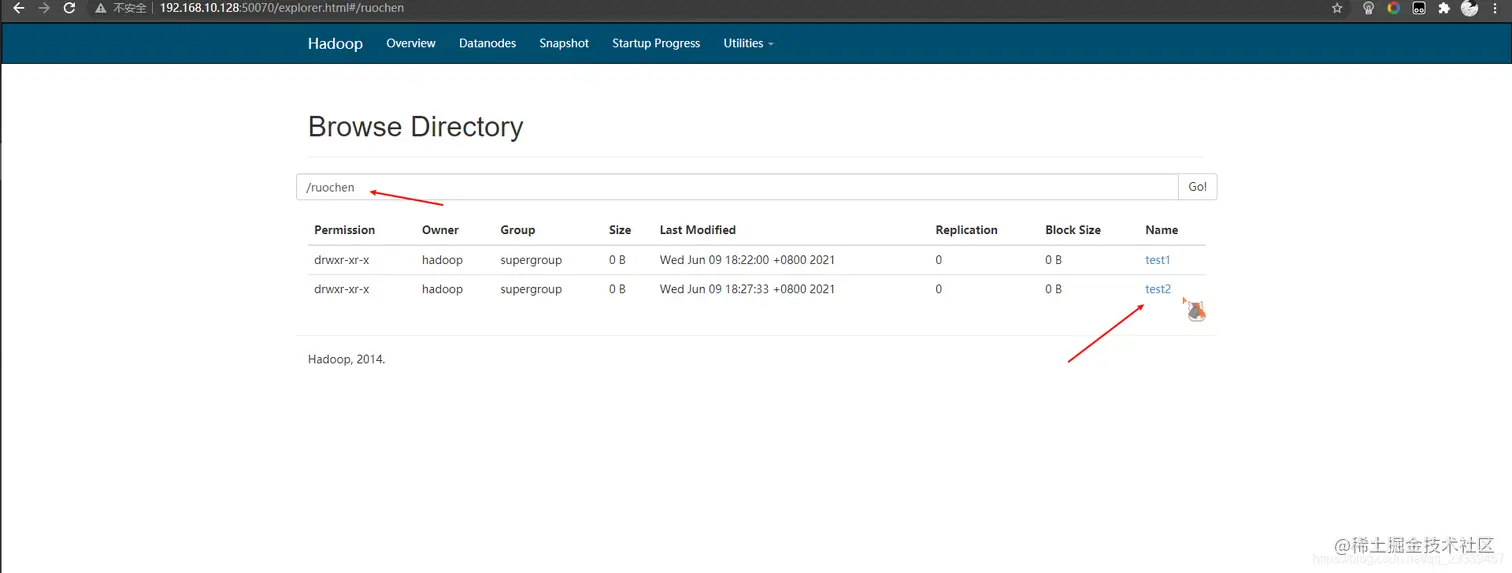Open the Startup Progress tab
The image size is (1512, 573).
(656, 44)
